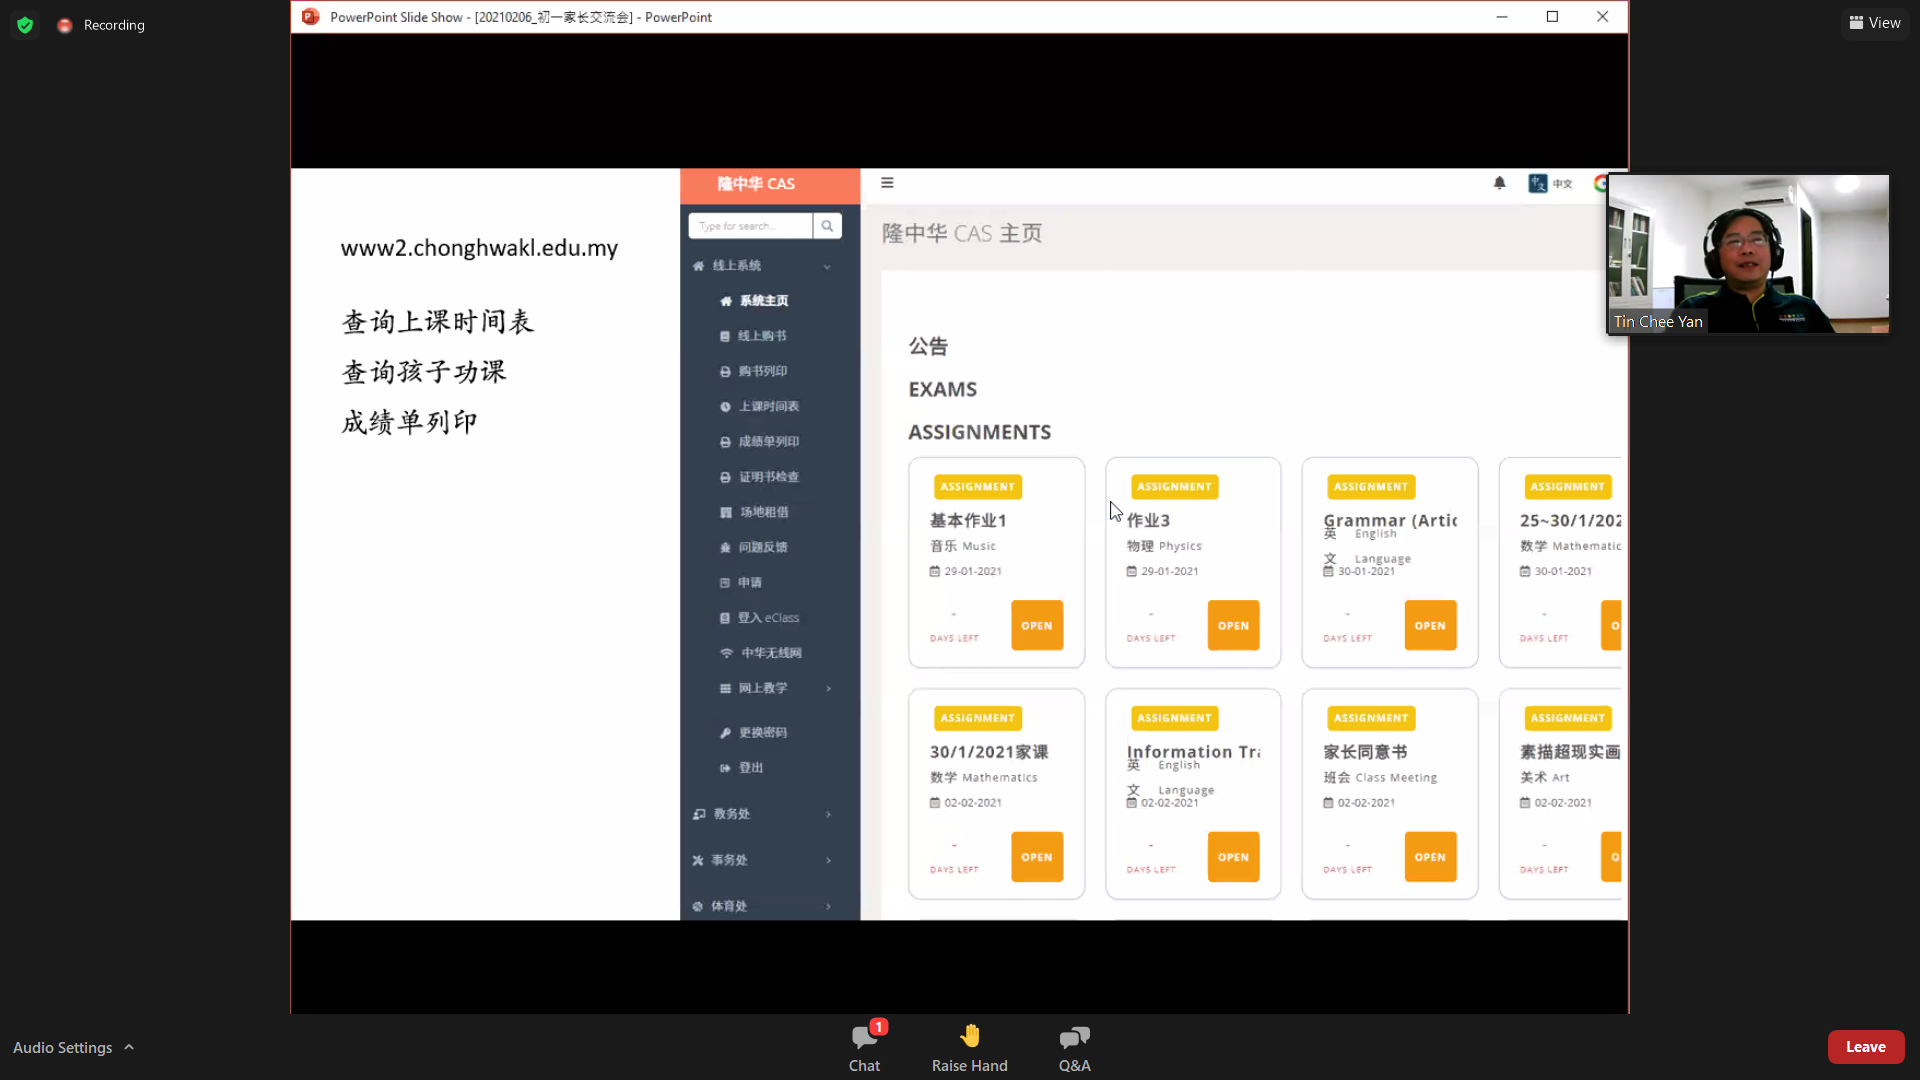Screen dimensions: 1920x1080
Task: Click 素描超现实画 Art card title
Action: coord(1570,752)
